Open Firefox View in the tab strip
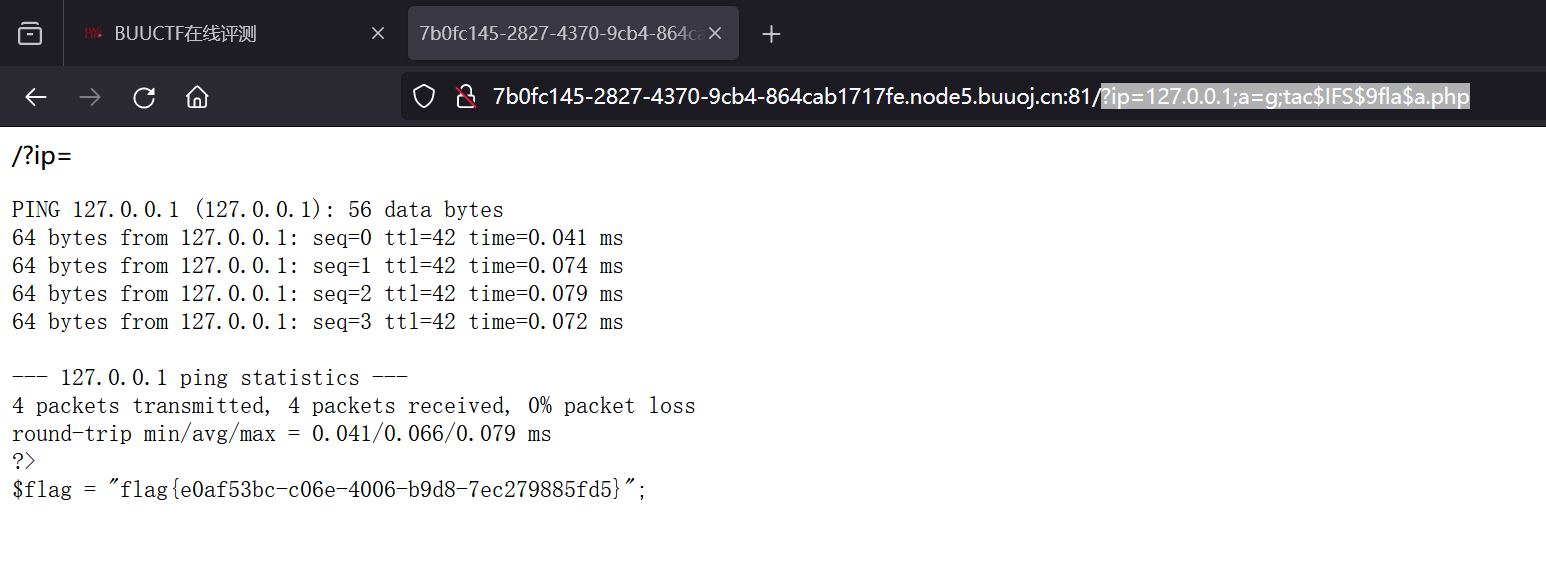This screenshot has width=1546, height=576. [x=30, y=33]
